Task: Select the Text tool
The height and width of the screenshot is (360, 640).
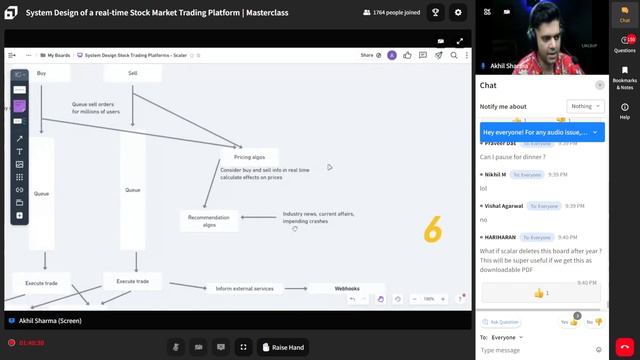Action: [x=20, y=151]
